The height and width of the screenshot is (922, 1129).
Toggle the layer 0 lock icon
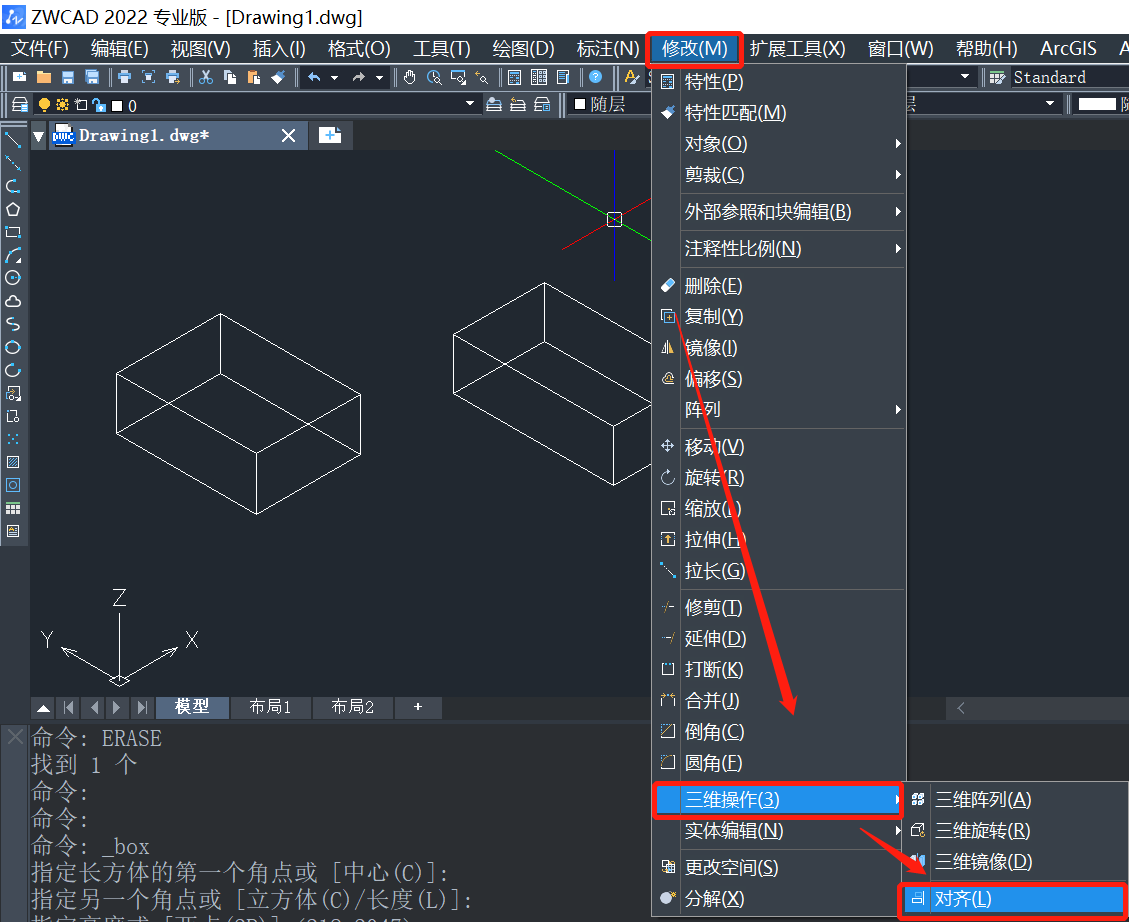(98, 105)
